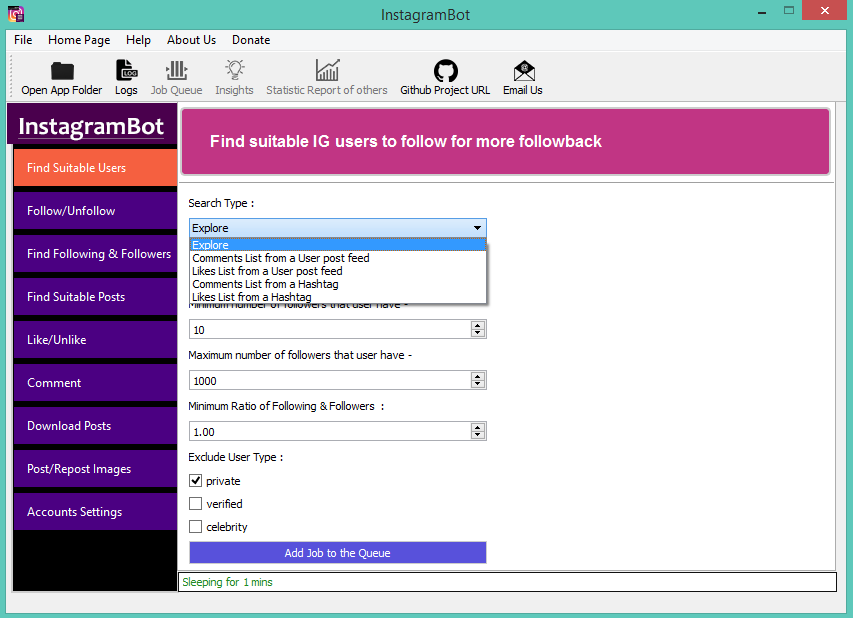Choose Likes List from a User post feed
The image size is (853, 618).
click(x=267, y=271)
